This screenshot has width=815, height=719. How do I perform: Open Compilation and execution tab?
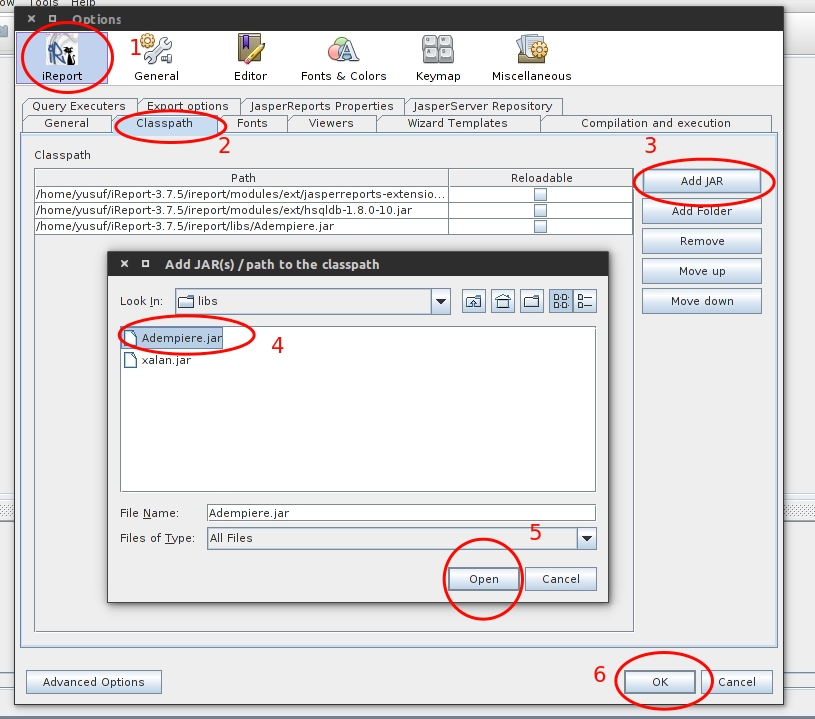[656, 123]
